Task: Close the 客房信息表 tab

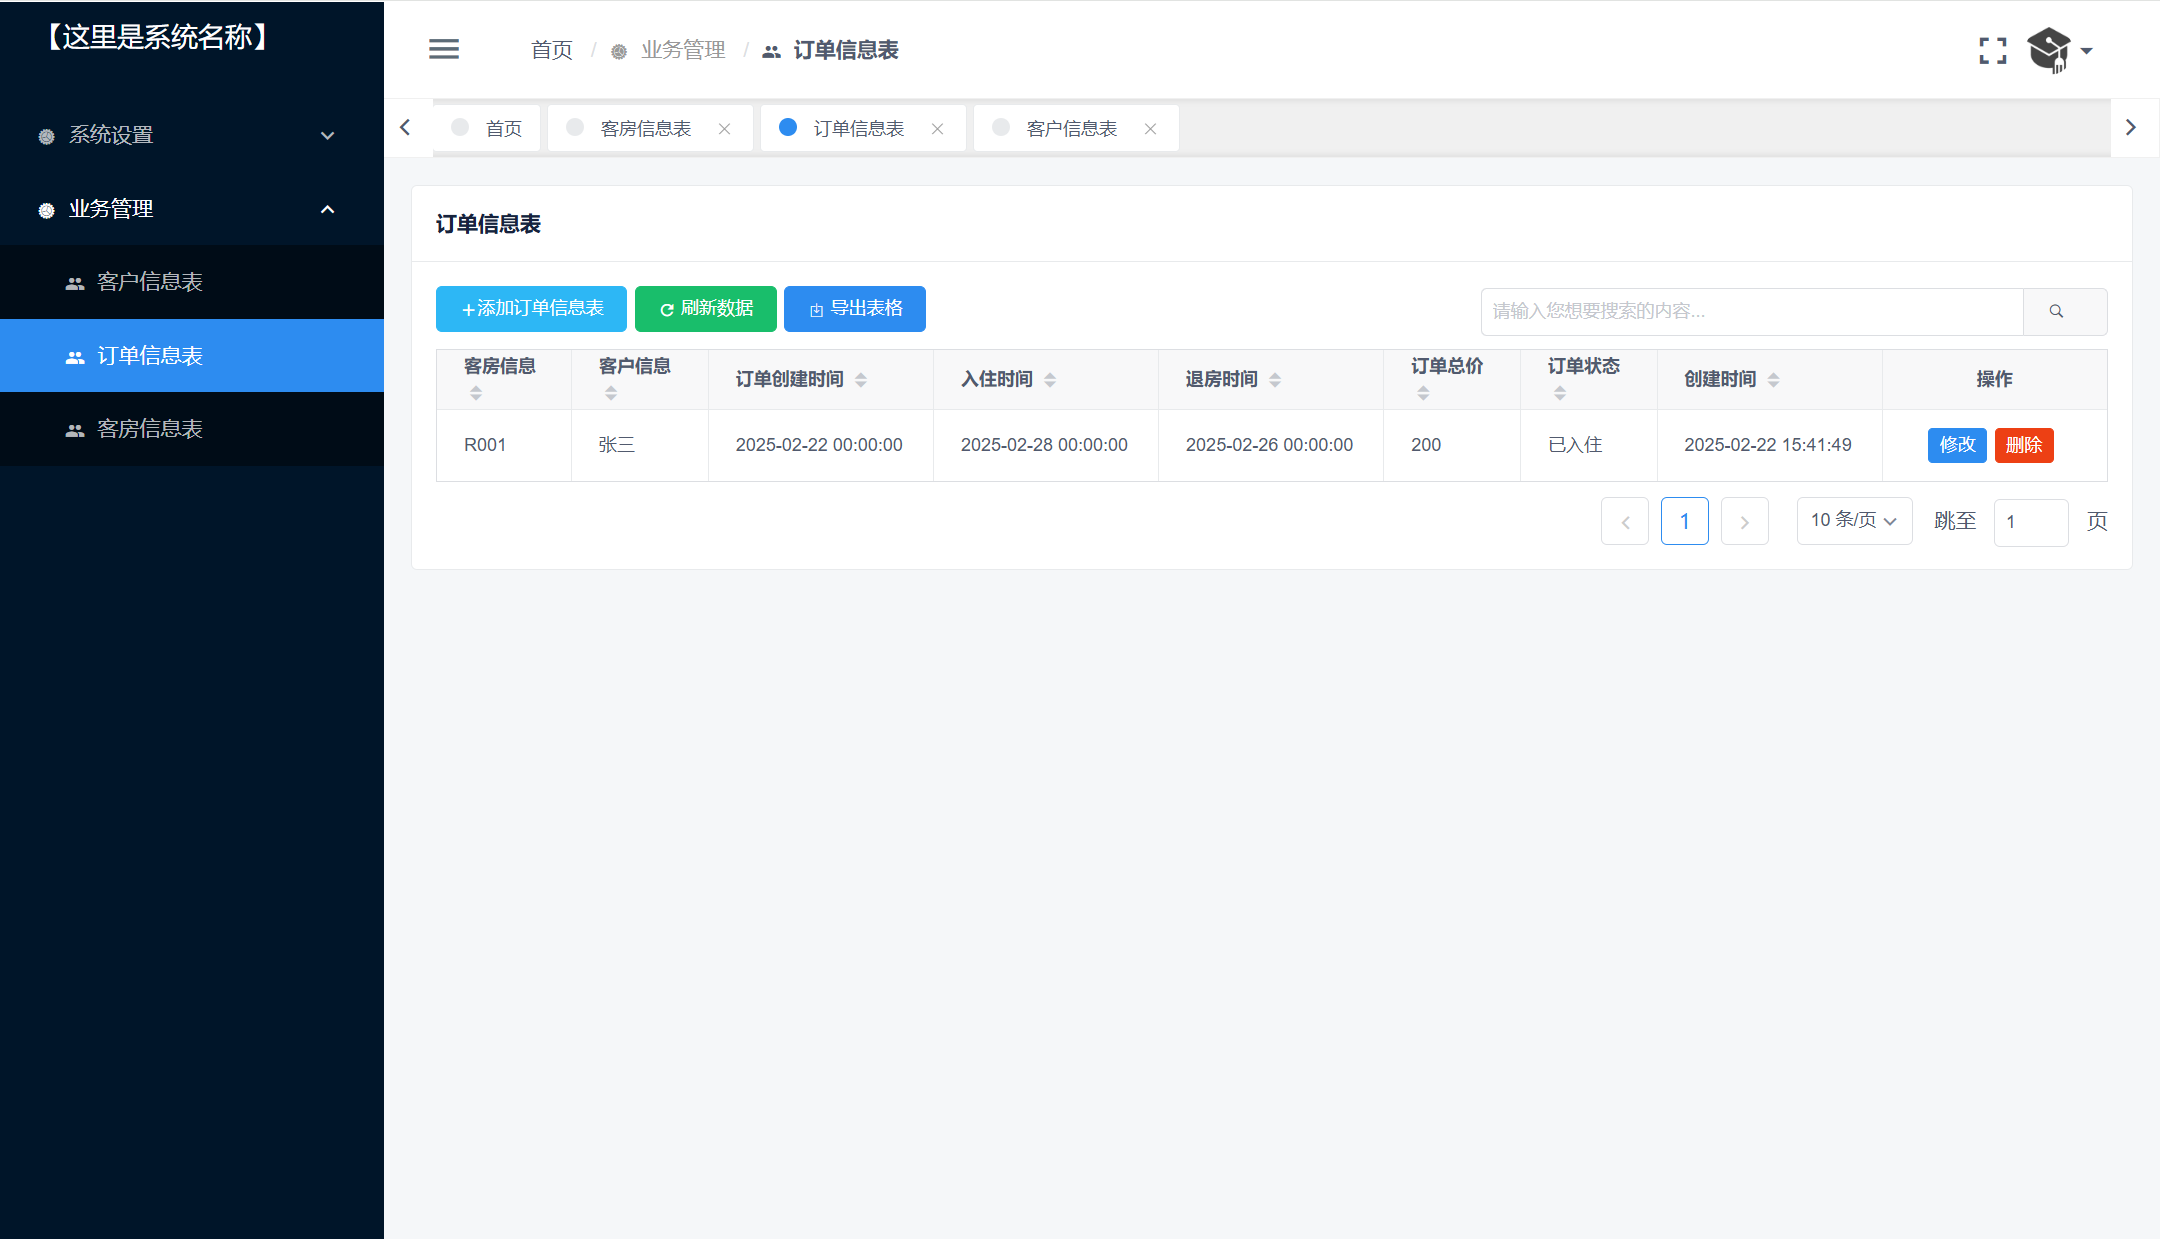Action: [724, 129]
